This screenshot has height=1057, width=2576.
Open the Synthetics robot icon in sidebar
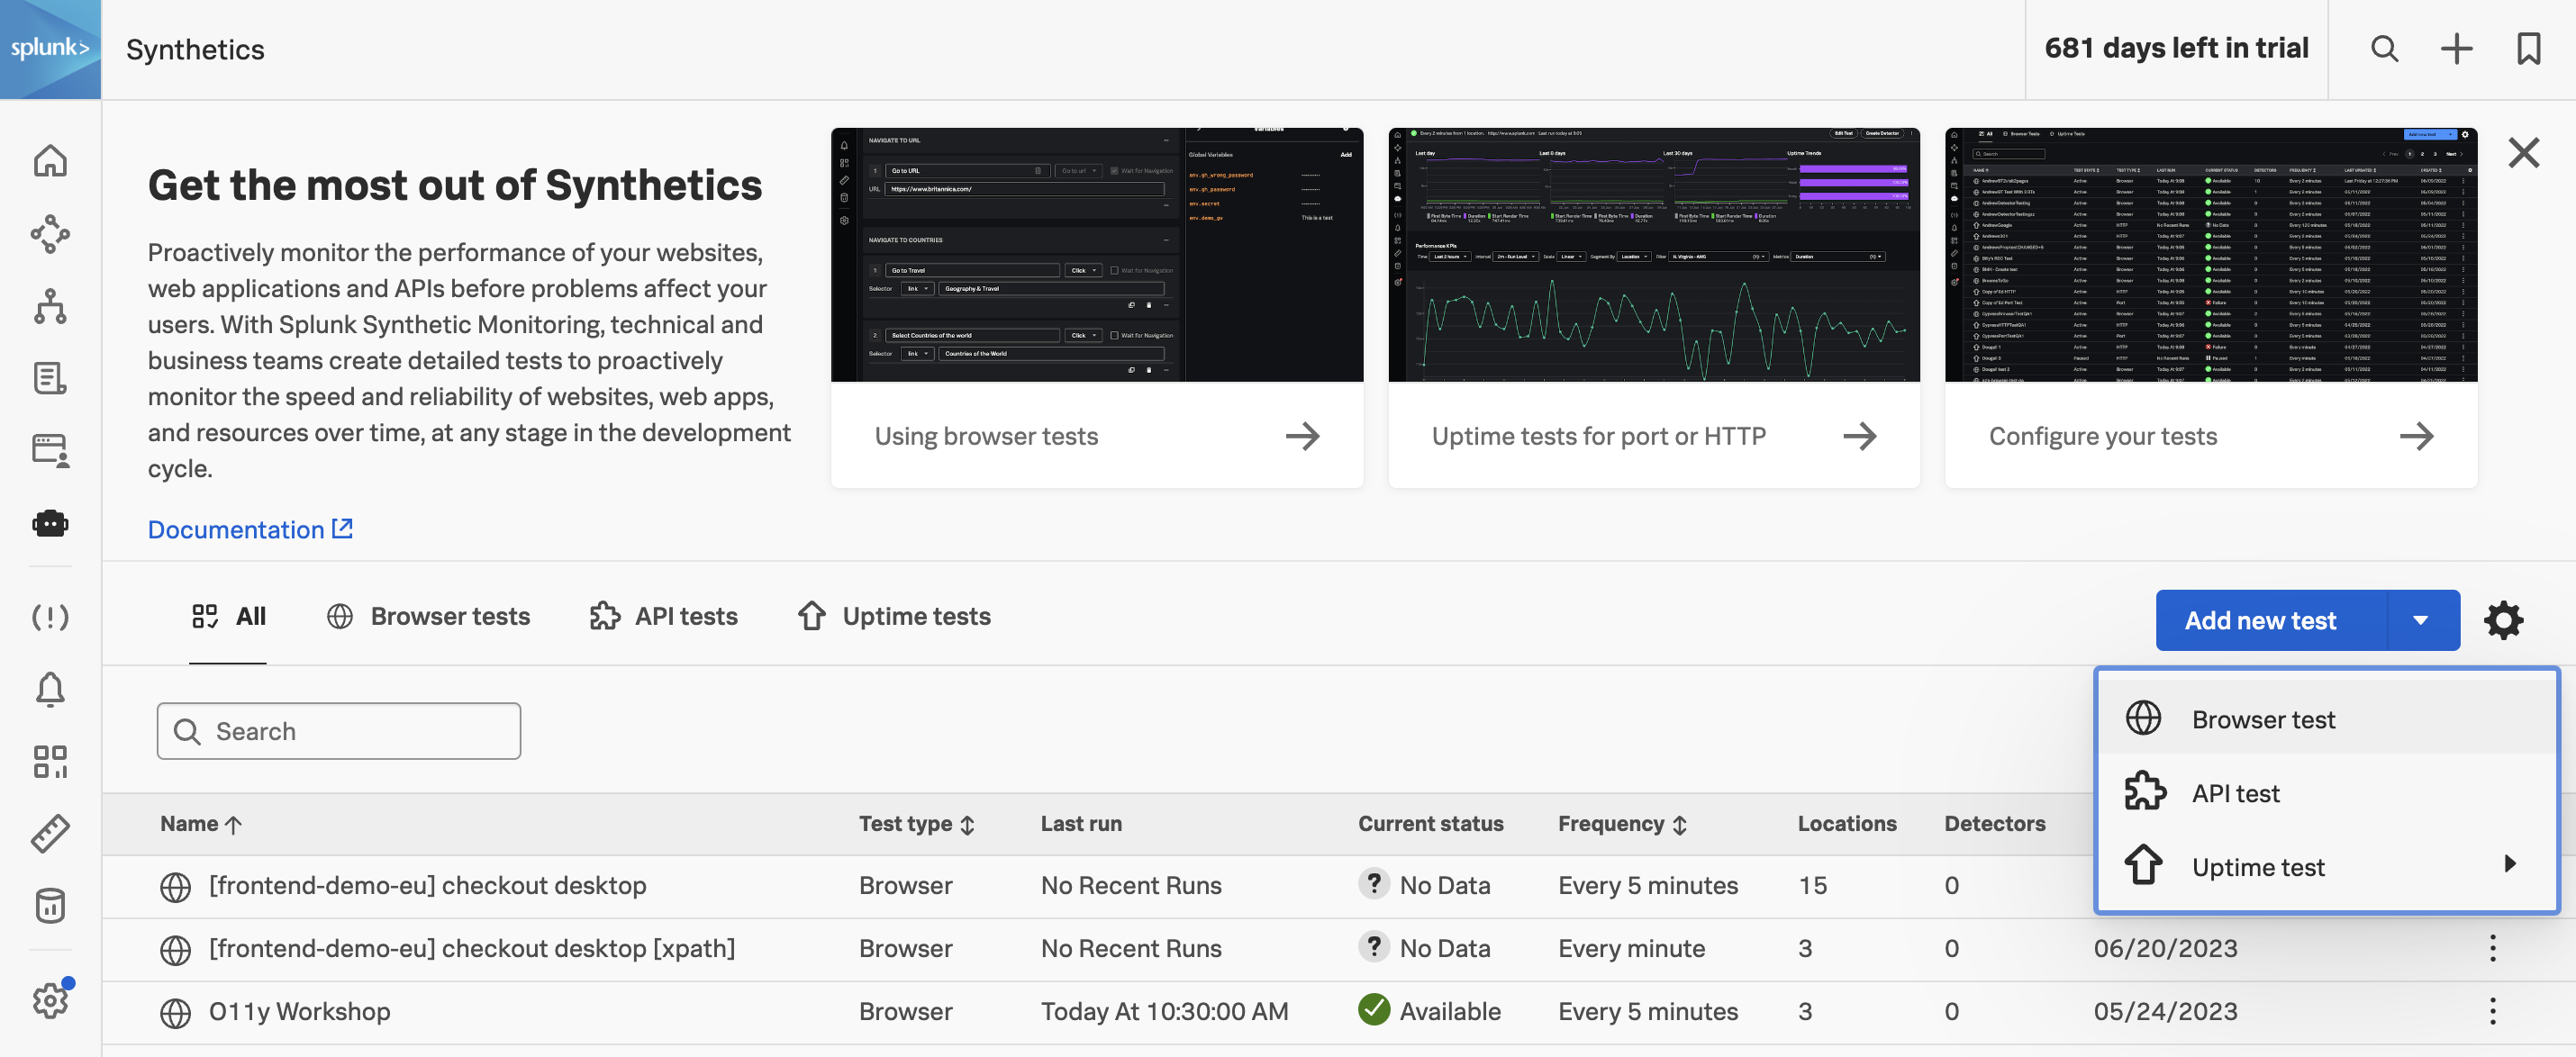50,523
